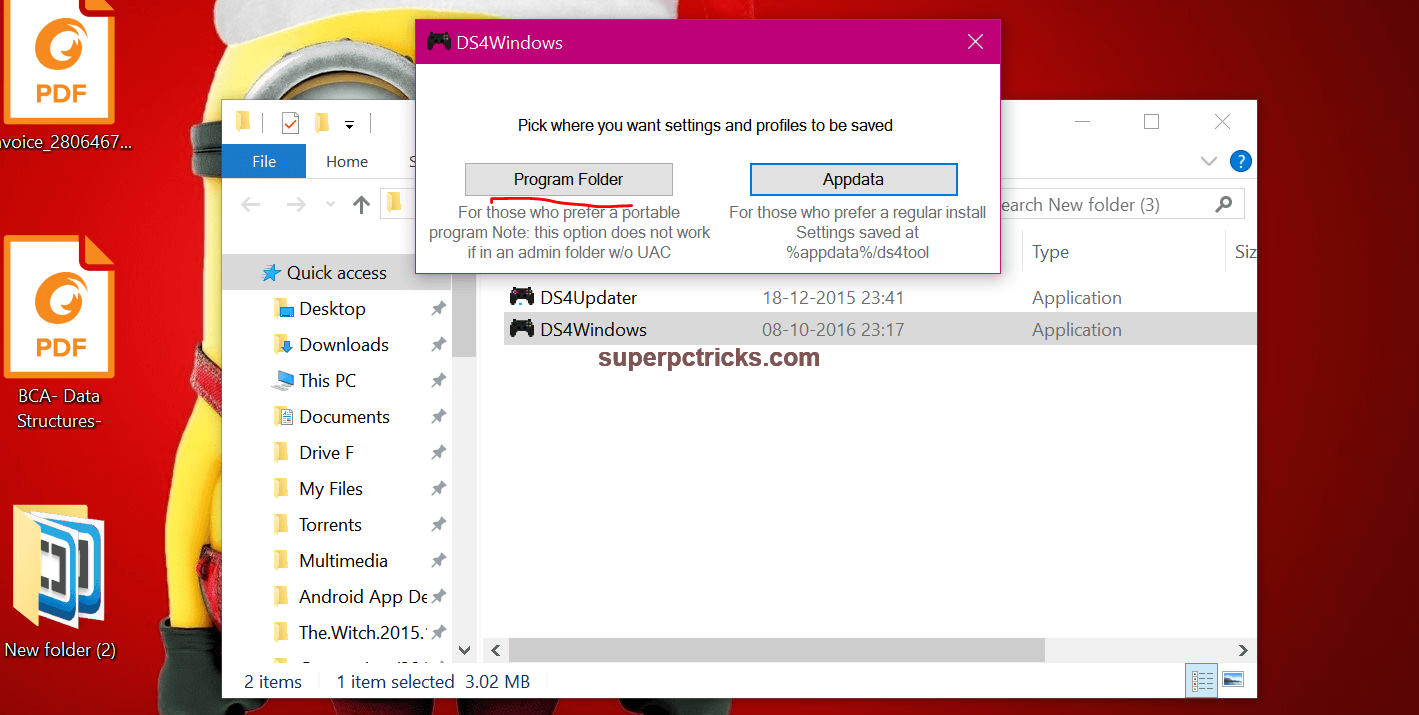Open Customize Quick Access Toolbar dropdown

(349, 125)
